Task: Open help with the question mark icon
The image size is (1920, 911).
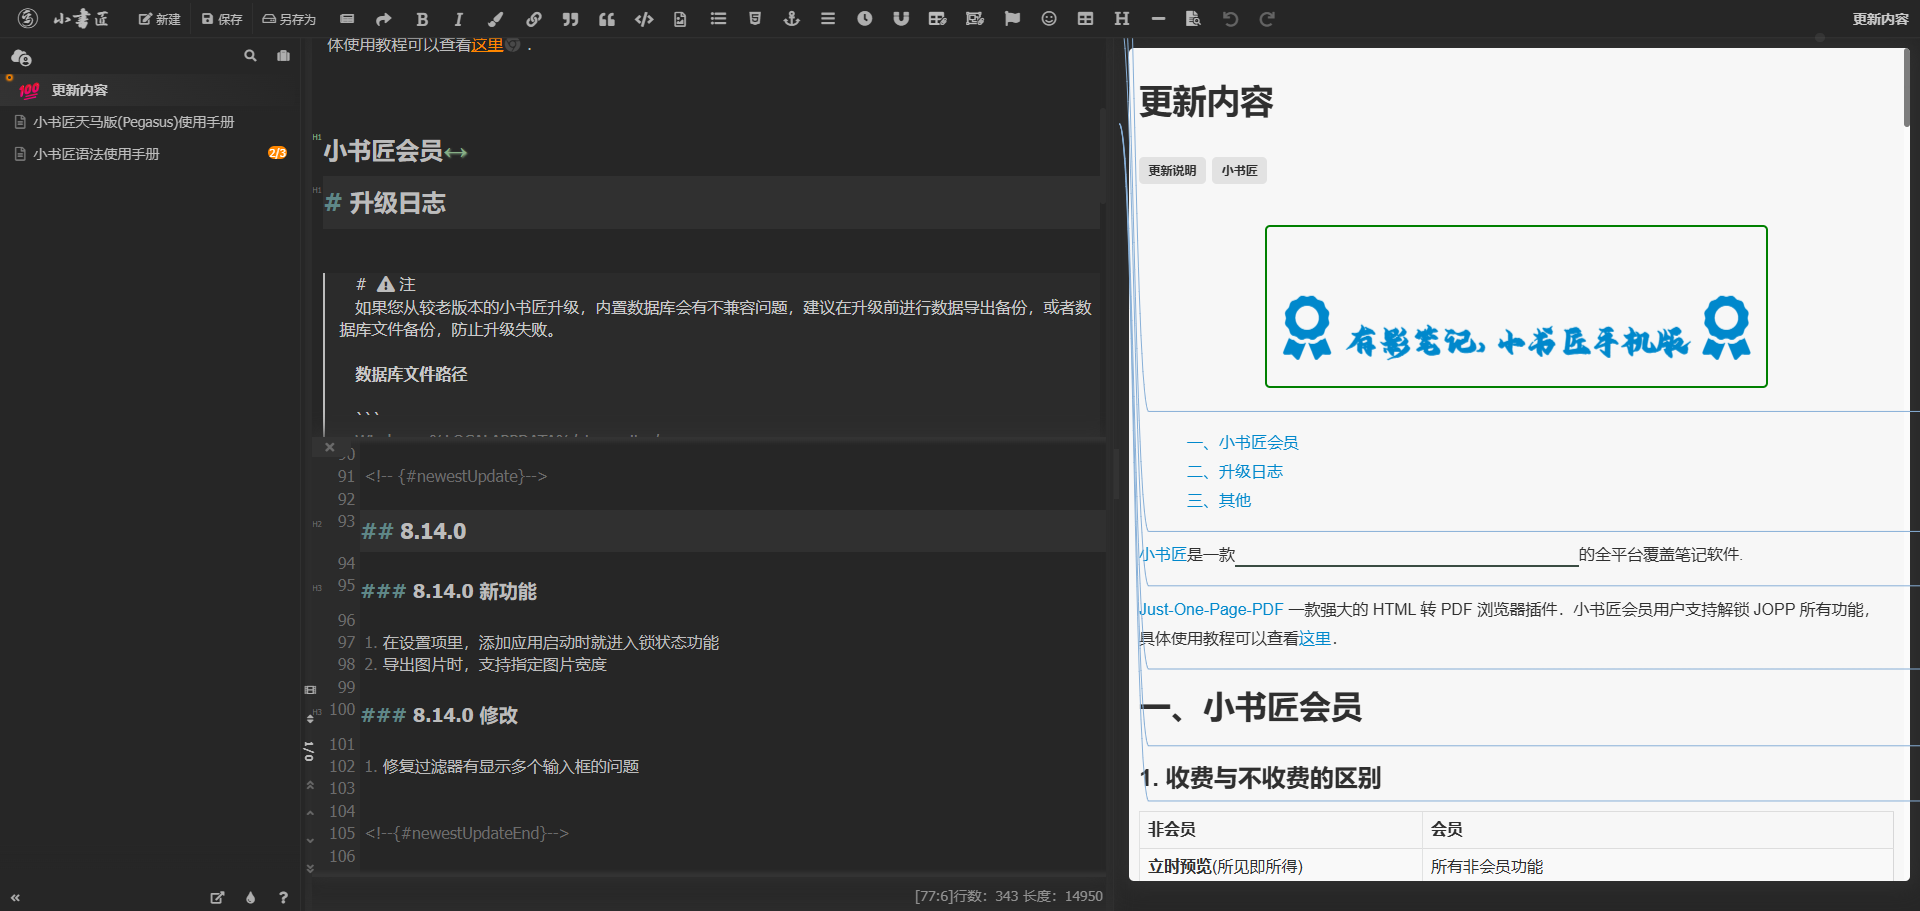Action: [283, 898]
